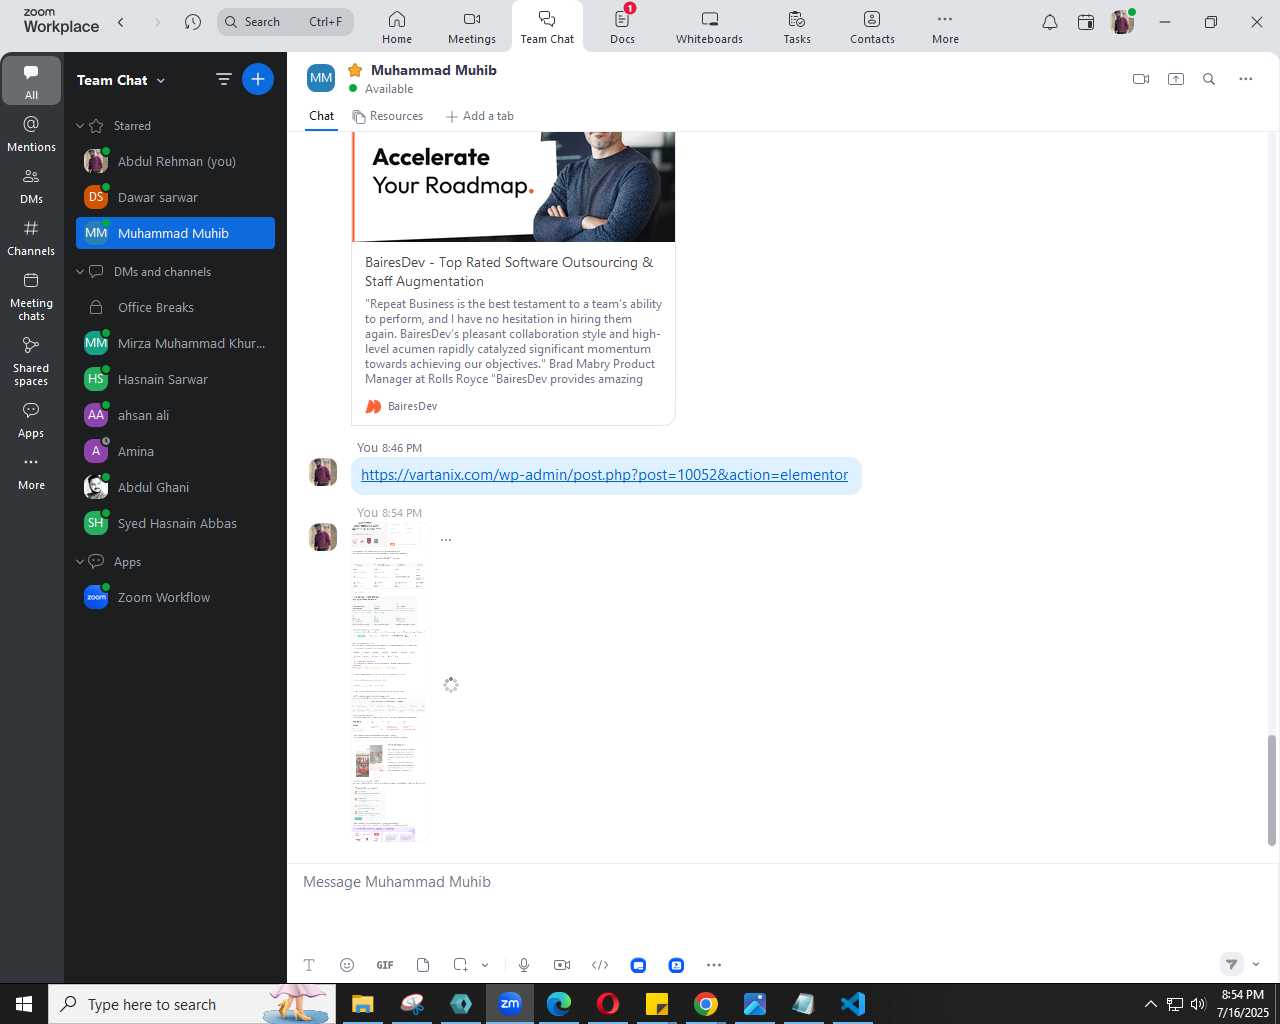Record a video message

pos(562,965)
